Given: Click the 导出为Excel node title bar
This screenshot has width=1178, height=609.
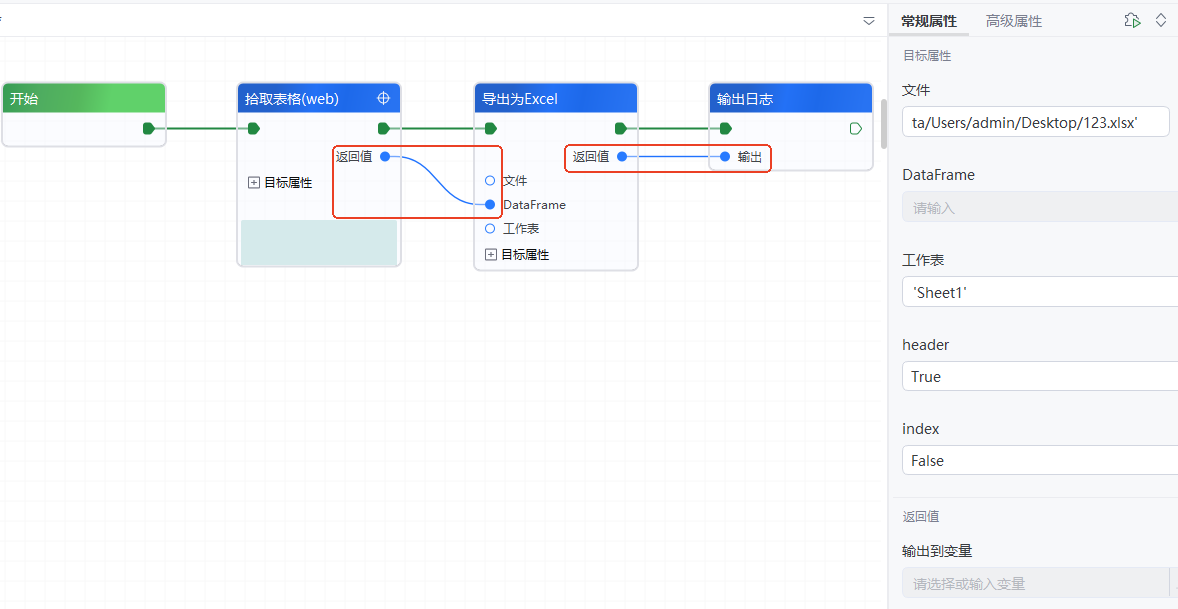Looking at the screenshot, I should [540, 99].
